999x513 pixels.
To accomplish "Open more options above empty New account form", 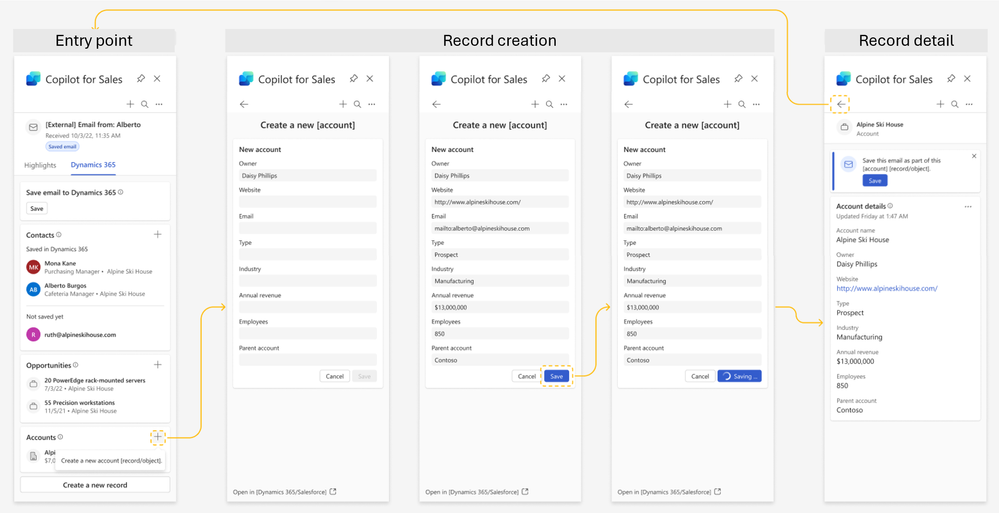I will pyautogui.click(x=372, y=104).
